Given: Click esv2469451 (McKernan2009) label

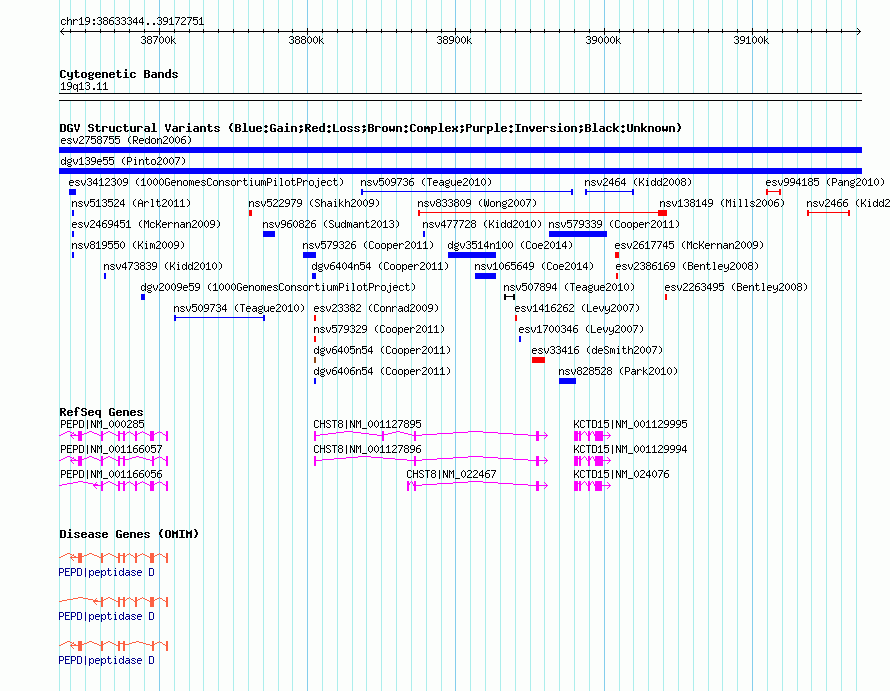Looking at the screenshot, I should (146, 224).
